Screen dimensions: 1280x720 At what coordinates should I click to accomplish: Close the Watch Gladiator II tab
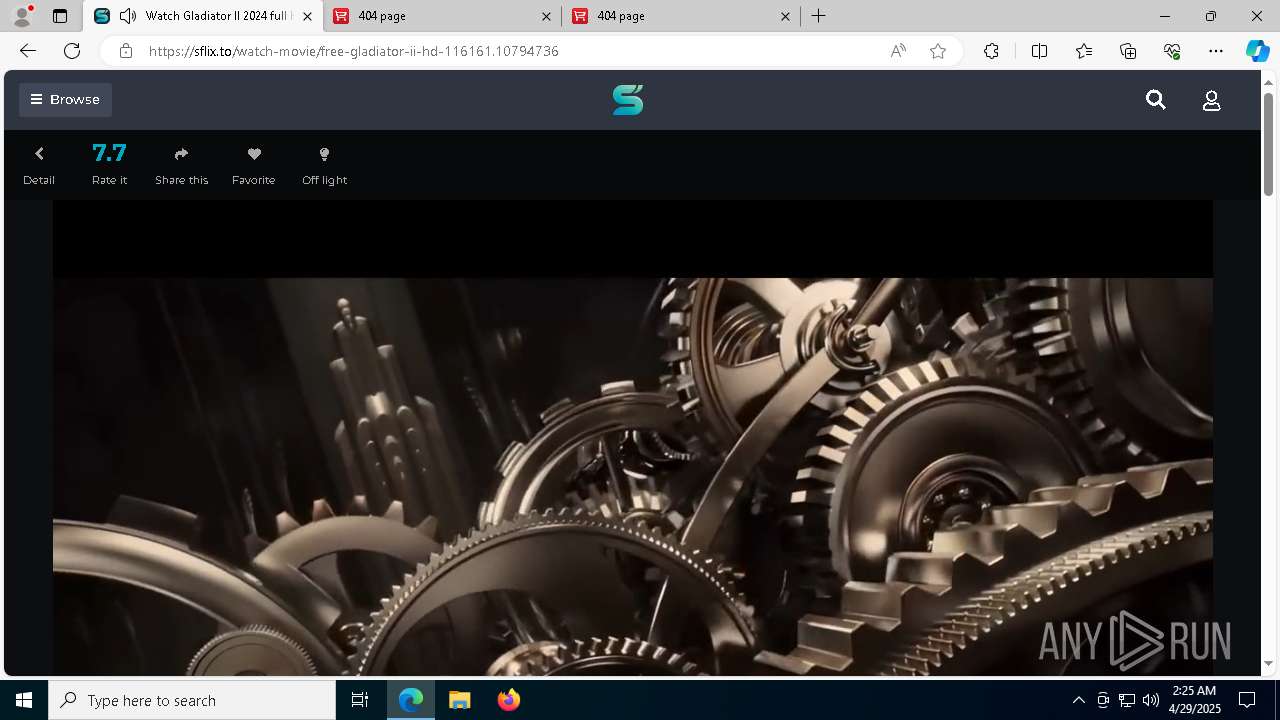click(x=307, y=16)
